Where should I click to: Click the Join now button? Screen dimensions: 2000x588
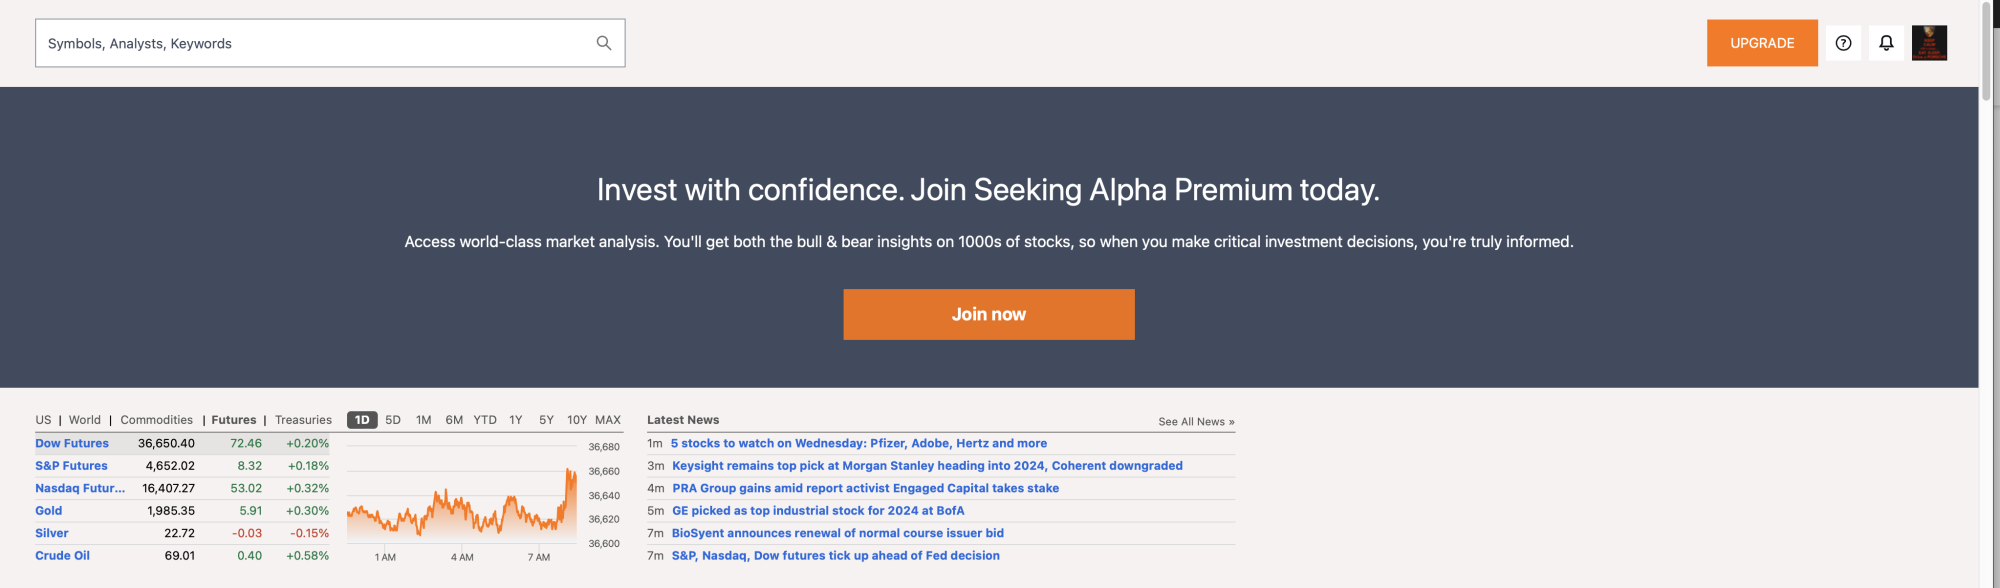click(x=988, y=313)
